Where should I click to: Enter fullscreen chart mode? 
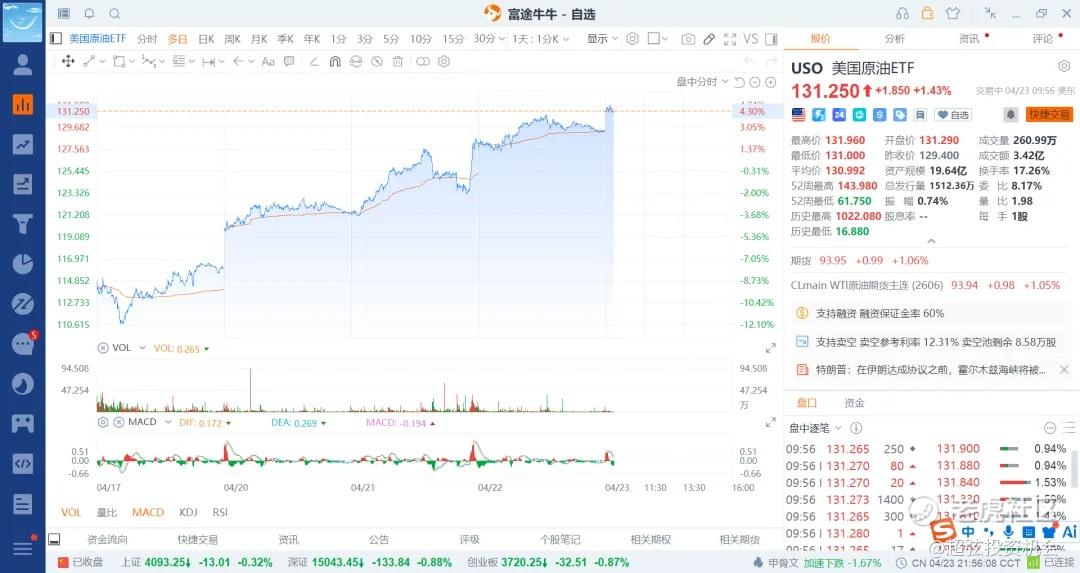click(x=730, y=39)
